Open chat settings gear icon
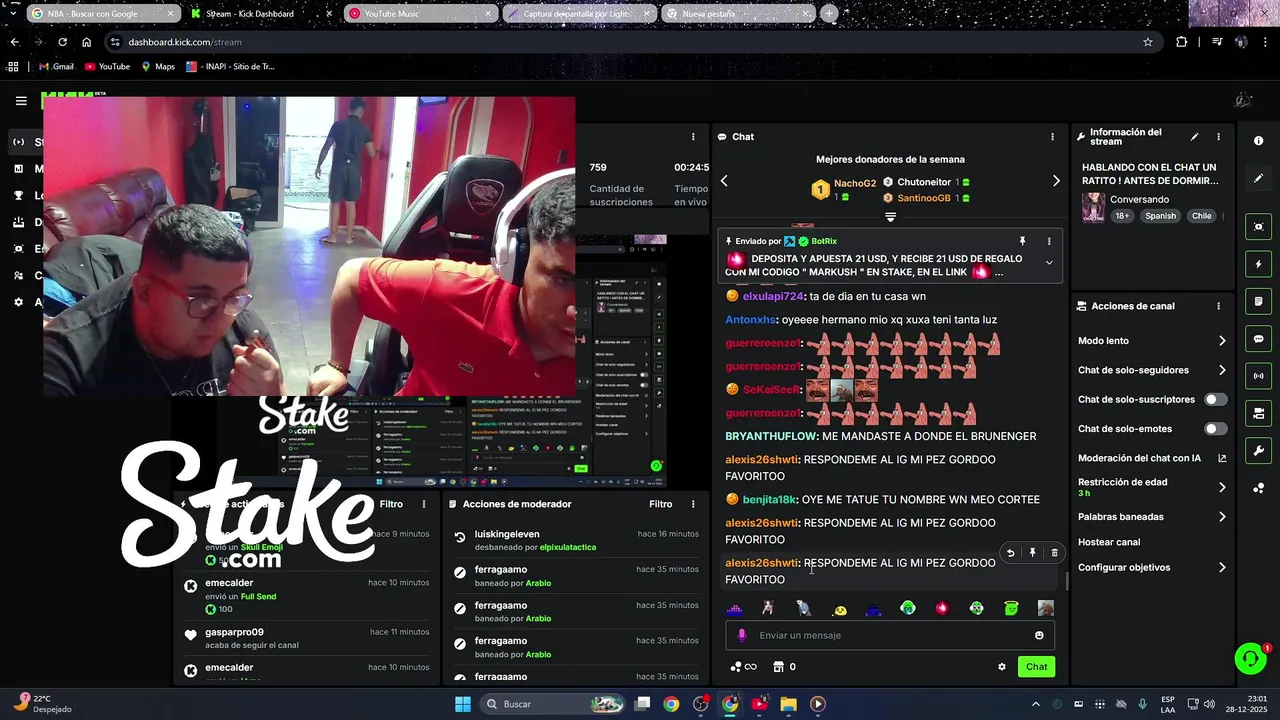The width and height of the screenshot is (1280, 720). point(1001,667)
